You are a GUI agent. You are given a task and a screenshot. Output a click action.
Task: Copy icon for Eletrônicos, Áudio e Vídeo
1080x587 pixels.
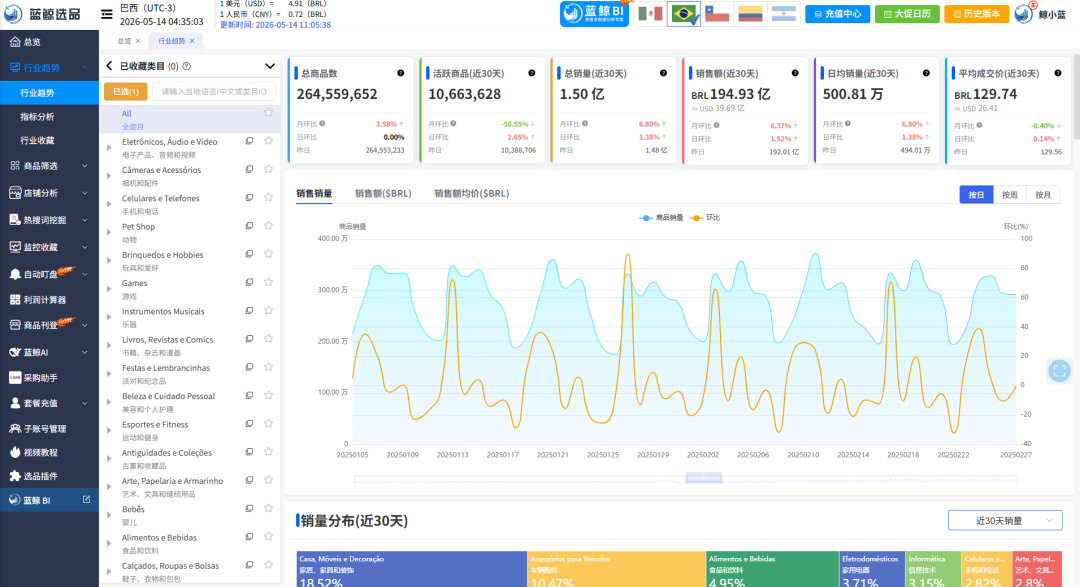point(249,141)
